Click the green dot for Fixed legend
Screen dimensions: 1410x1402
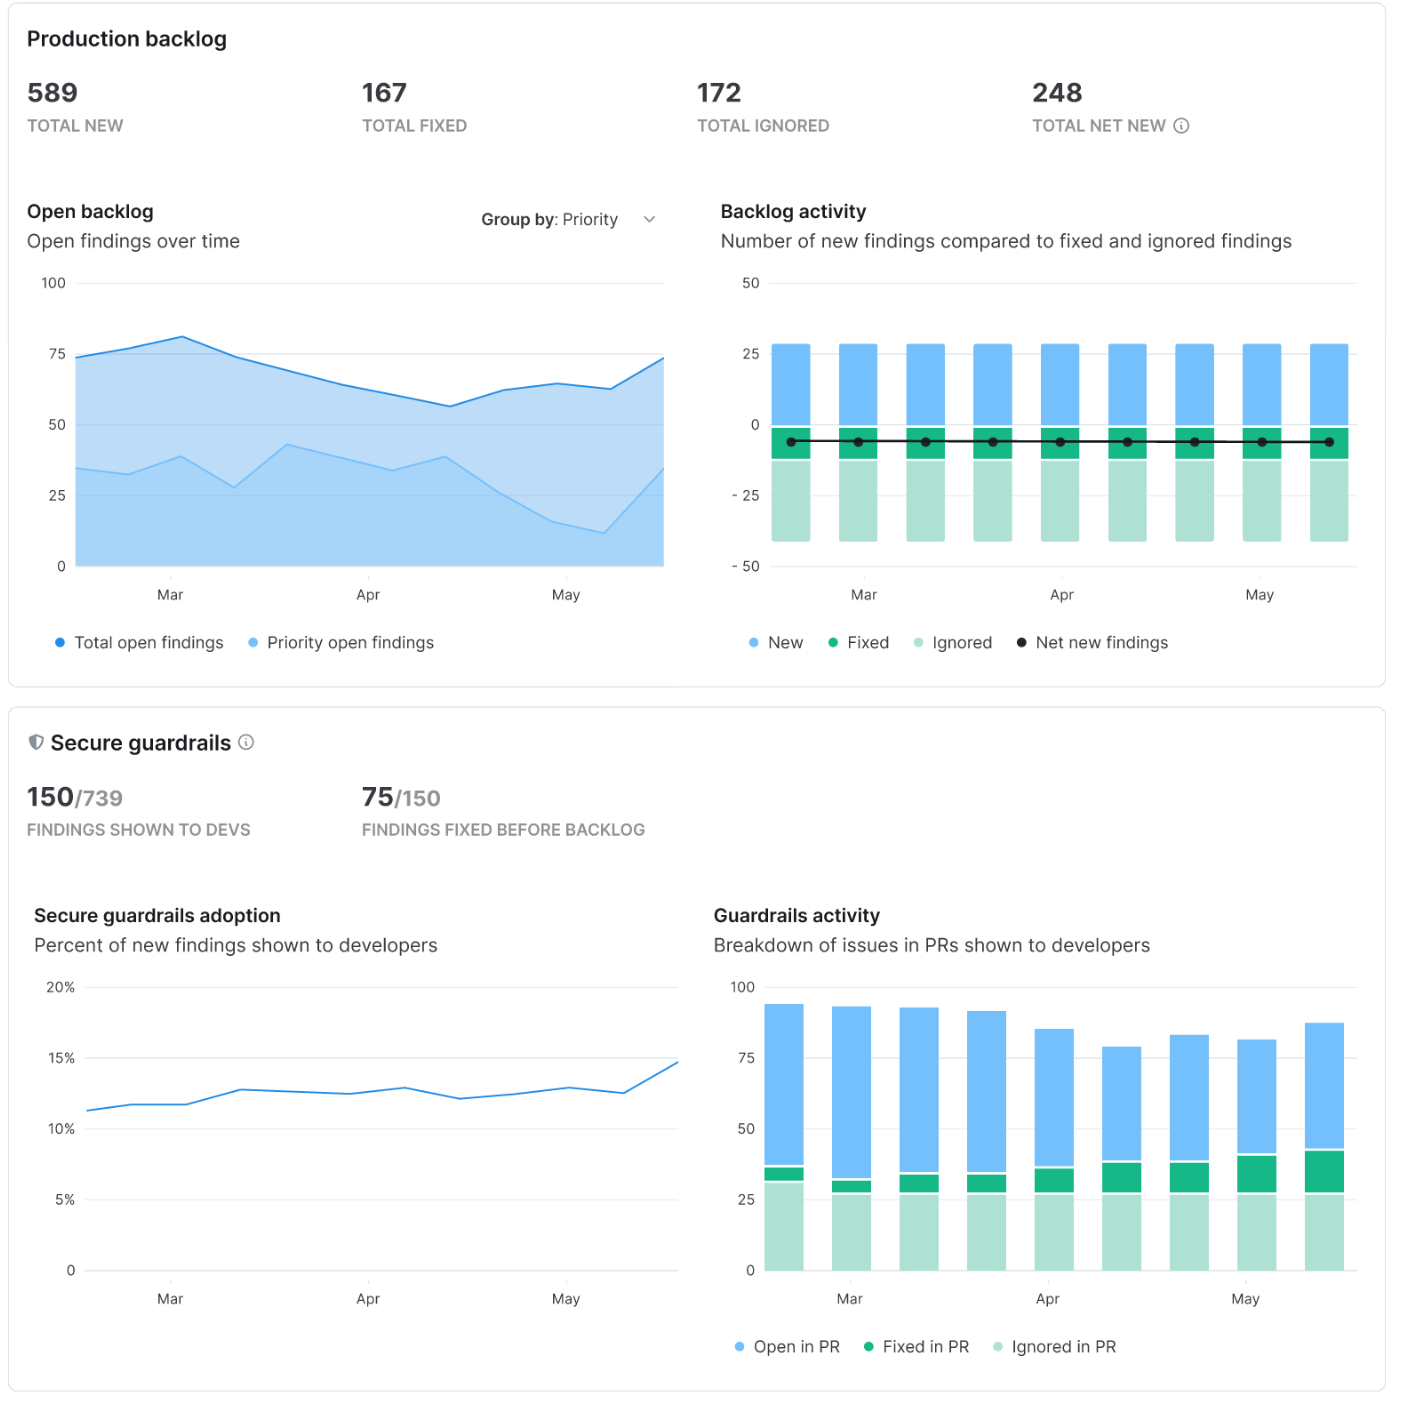833,642
